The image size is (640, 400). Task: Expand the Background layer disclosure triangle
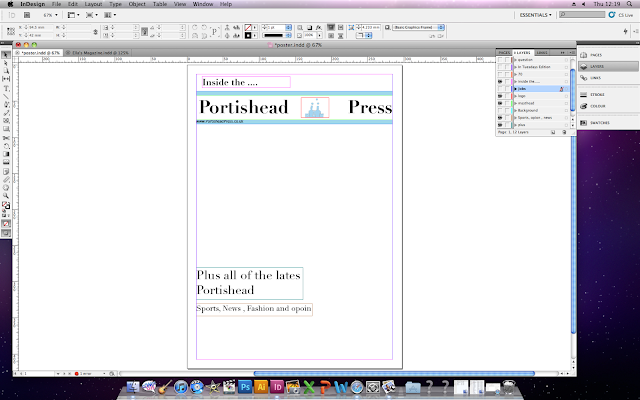[x=516, y=111]
